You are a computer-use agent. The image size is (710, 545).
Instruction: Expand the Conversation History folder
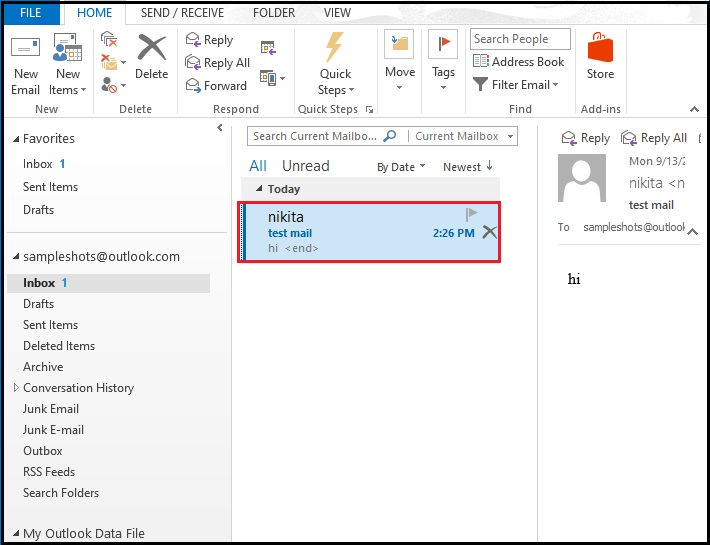[x=15, y=388]
